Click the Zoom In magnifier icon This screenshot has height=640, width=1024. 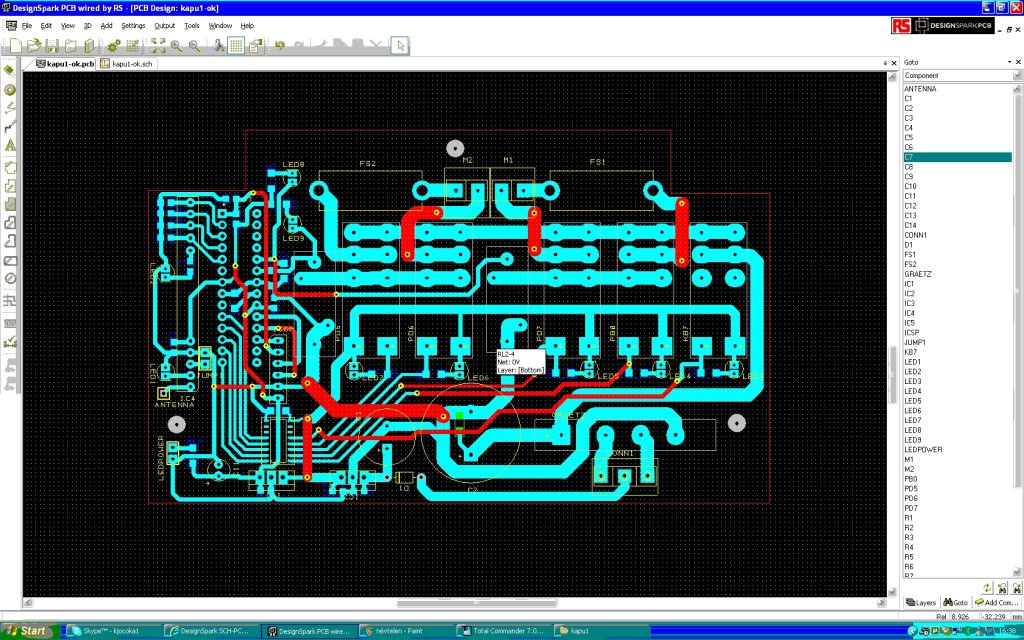[176, 46]
